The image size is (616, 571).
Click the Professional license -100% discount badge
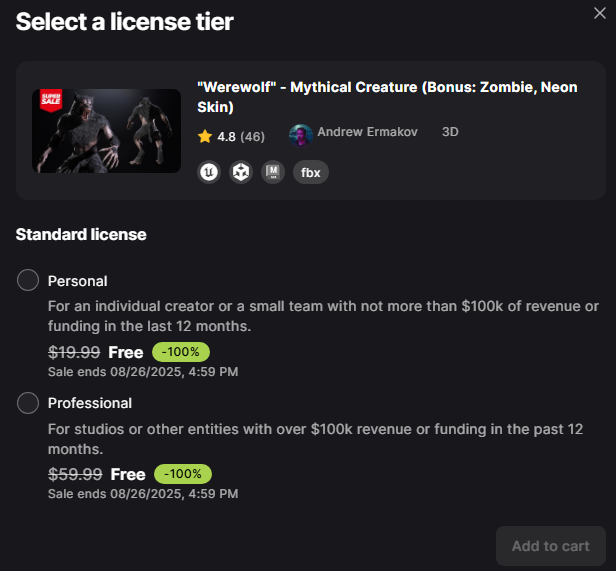tap(182, 474)
